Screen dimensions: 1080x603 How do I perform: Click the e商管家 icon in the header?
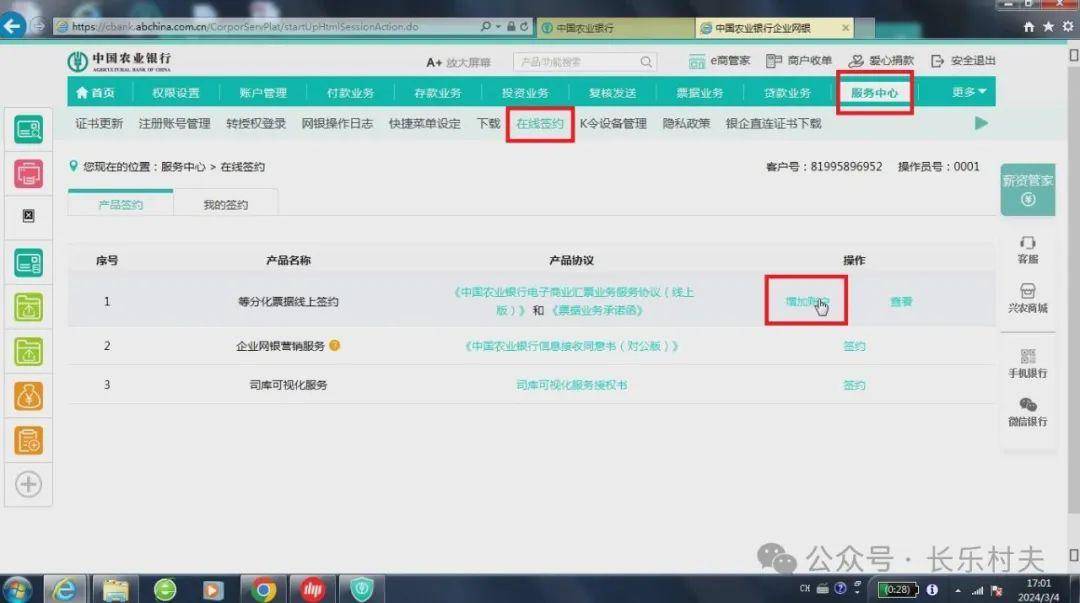tap(719, 60)
